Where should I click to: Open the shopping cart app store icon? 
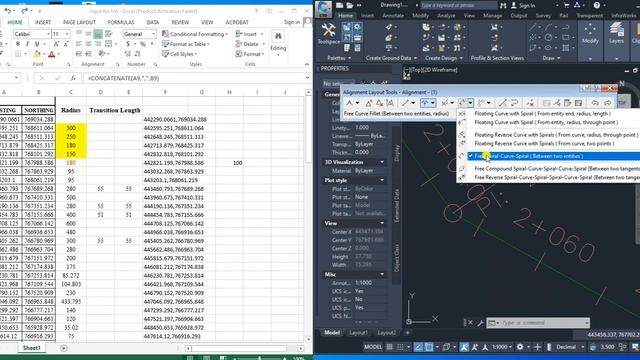pos(567,5)
